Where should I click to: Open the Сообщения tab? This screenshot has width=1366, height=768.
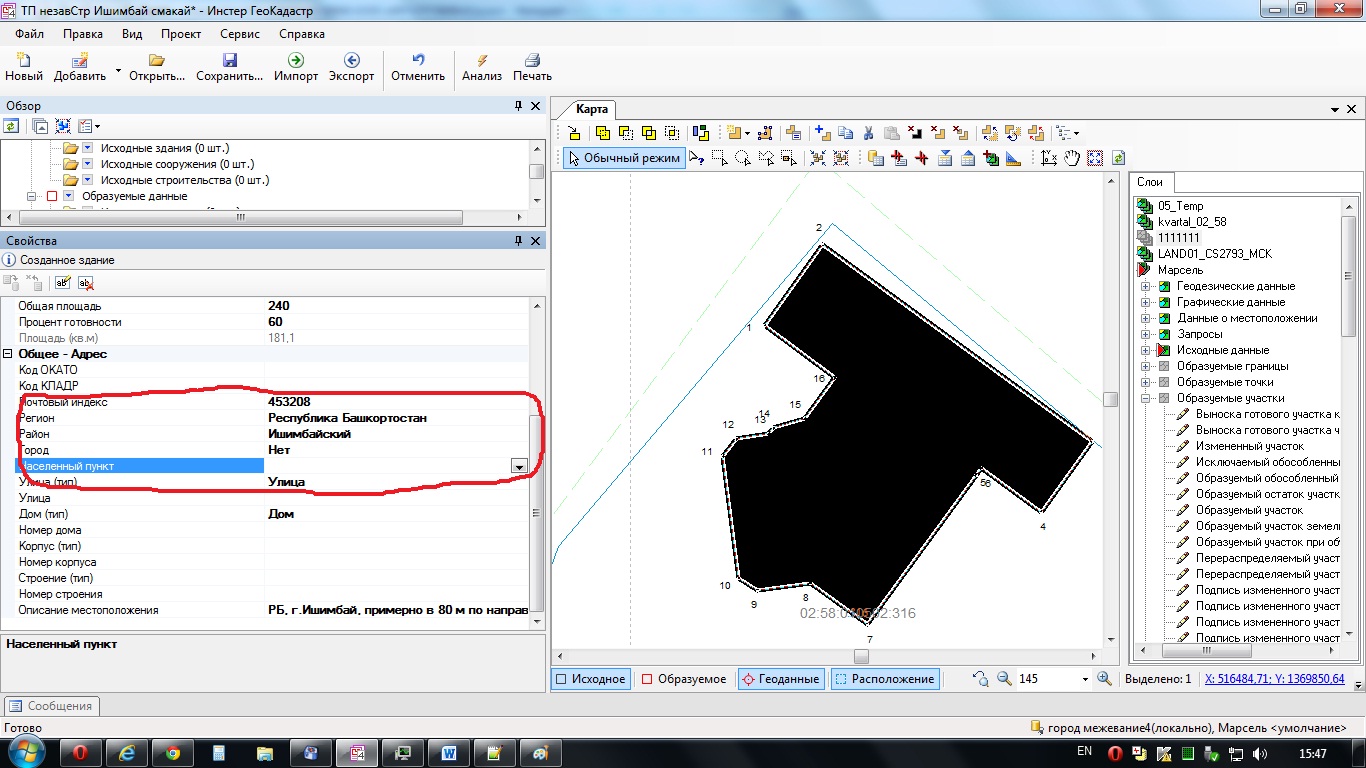pyautogui.click(x=52, y=706)
